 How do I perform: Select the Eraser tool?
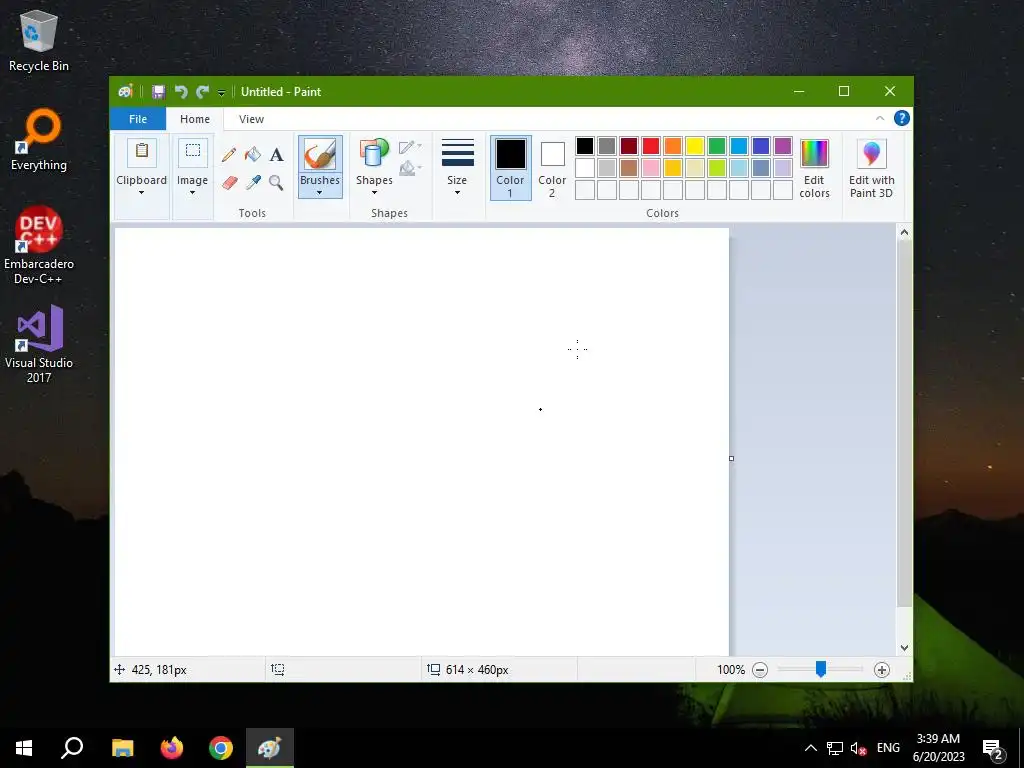pos(229,182)
